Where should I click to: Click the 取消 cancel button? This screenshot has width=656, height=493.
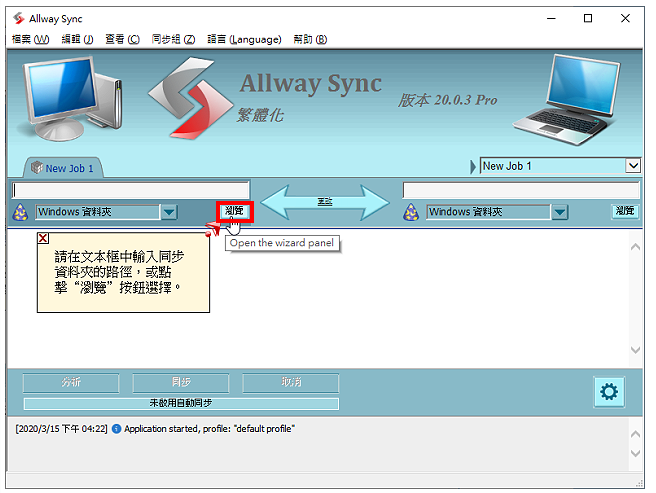tap(290, 383)
